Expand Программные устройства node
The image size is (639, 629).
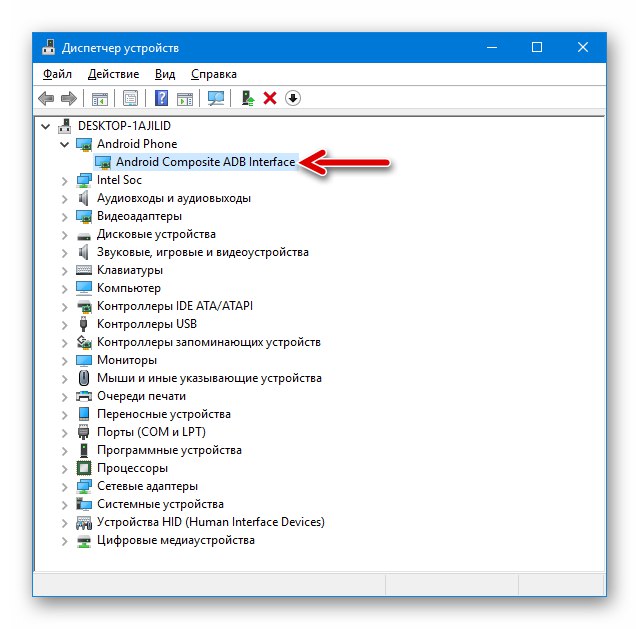[64, 451]
